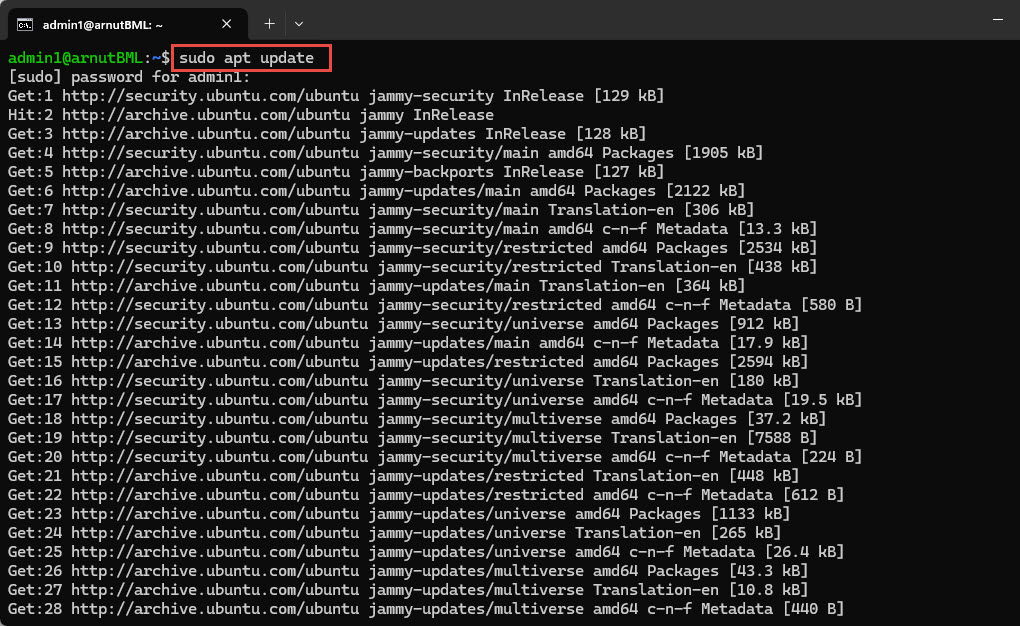Click the Get:20 line showing 224 B
The image size is (1020, 626).
tap(435, 457)
